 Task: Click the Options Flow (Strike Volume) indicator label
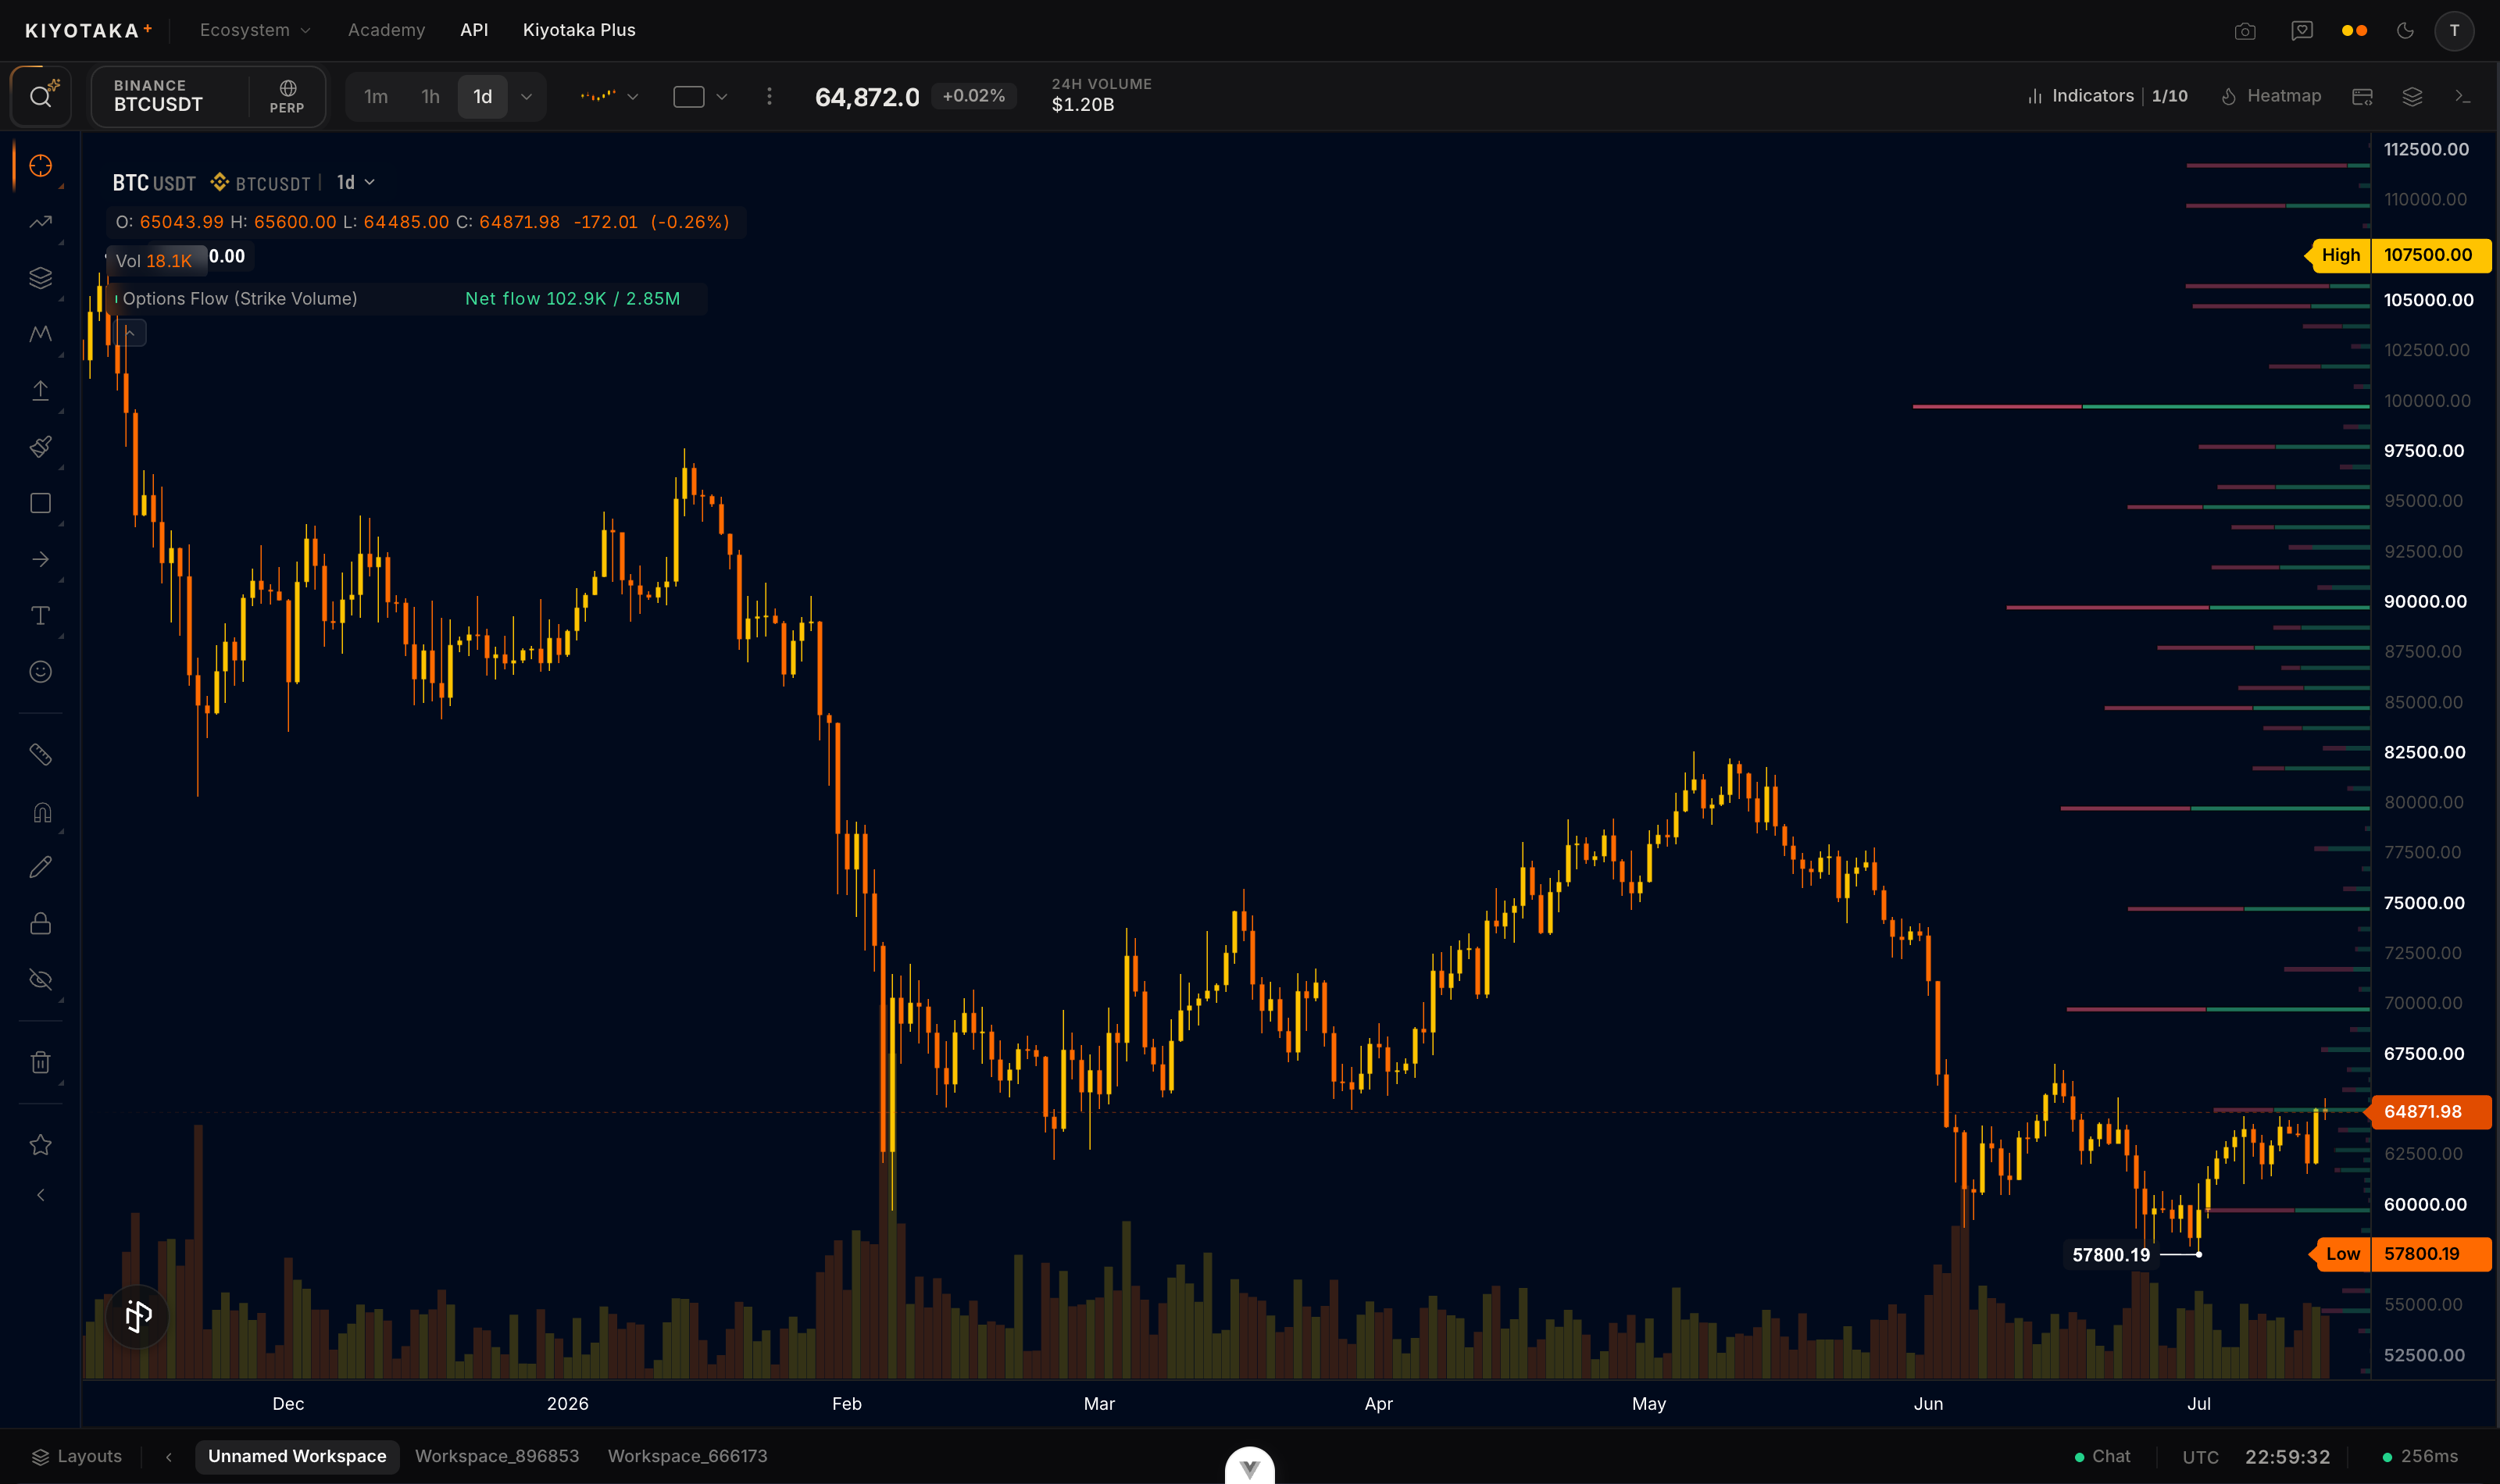[239, 298]
